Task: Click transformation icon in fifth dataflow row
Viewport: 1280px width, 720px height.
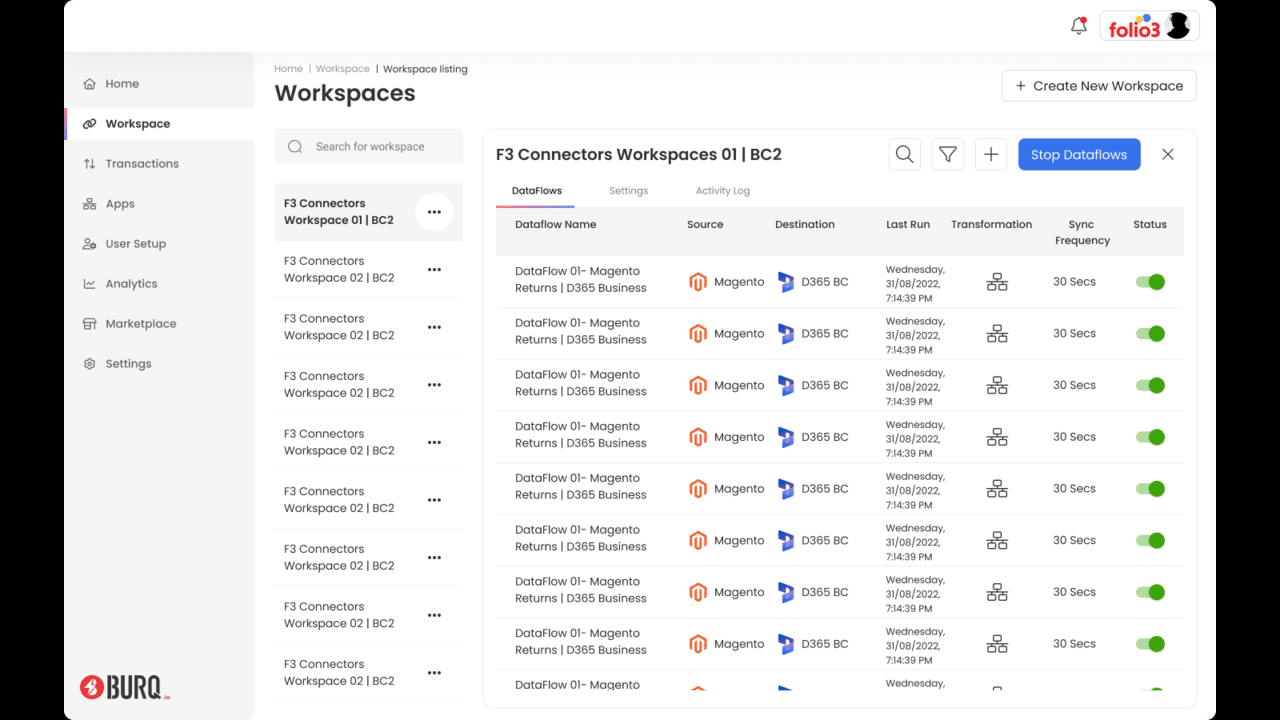Action: [x=997, y=489]
